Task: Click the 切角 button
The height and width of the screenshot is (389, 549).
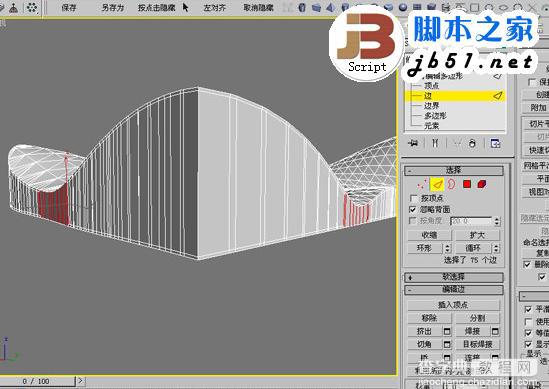Action: pos(425,344)
